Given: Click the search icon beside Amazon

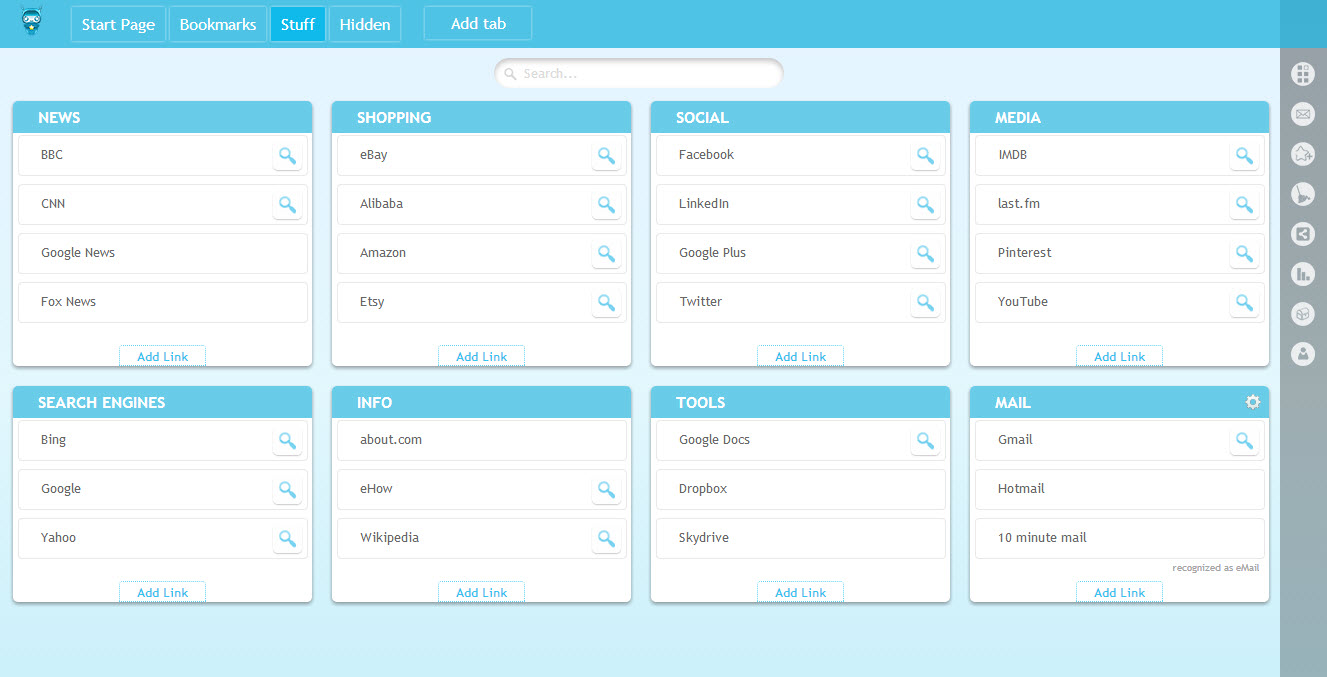Looking at the screenshot, I should tap(606, 253).
